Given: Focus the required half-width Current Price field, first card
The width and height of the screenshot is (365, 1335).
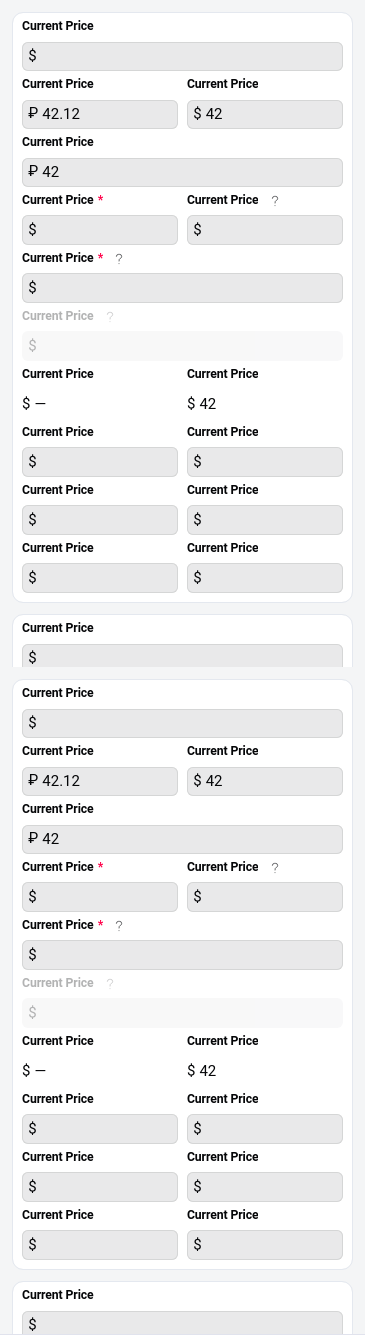Looking at the screenshot, I should [100, 230].
